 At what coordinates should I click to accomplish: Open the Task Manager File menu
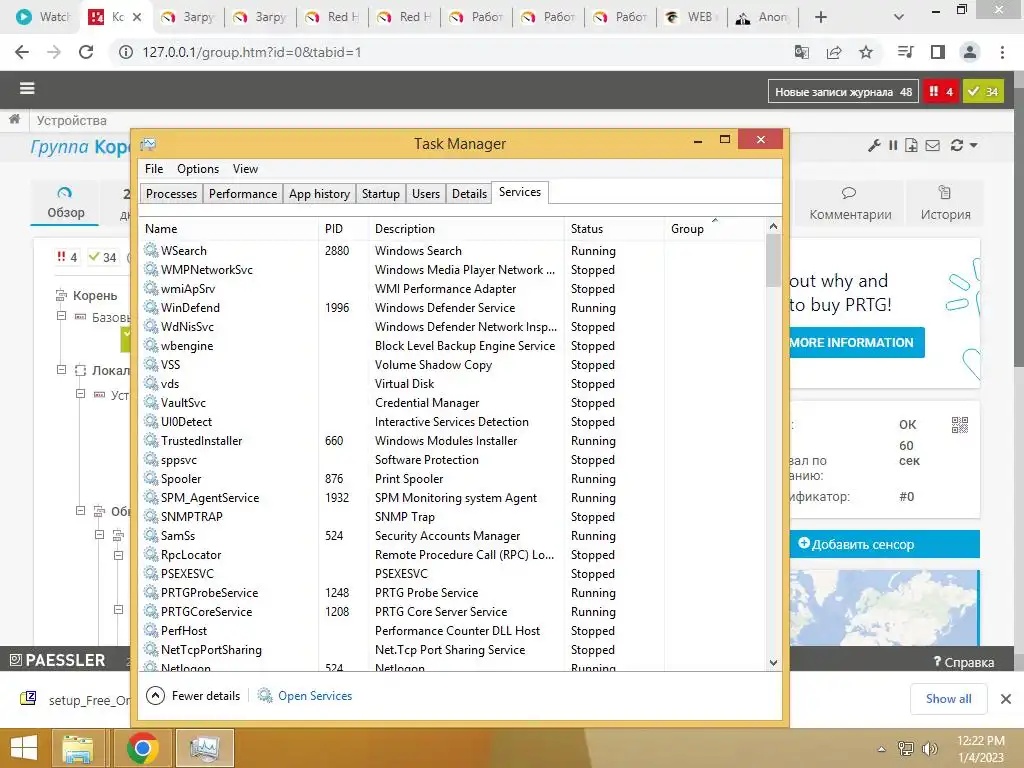point(154,168)
